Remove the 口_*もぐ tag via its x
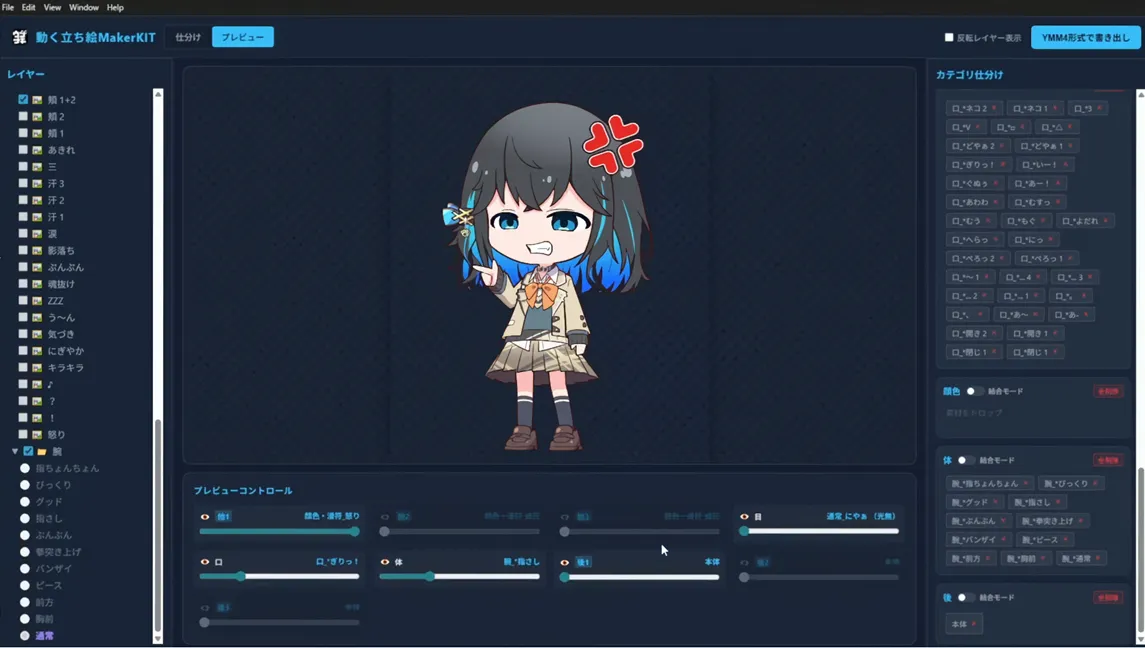Viewport: 1145px width, 648px height. [x=1043, y=221]
